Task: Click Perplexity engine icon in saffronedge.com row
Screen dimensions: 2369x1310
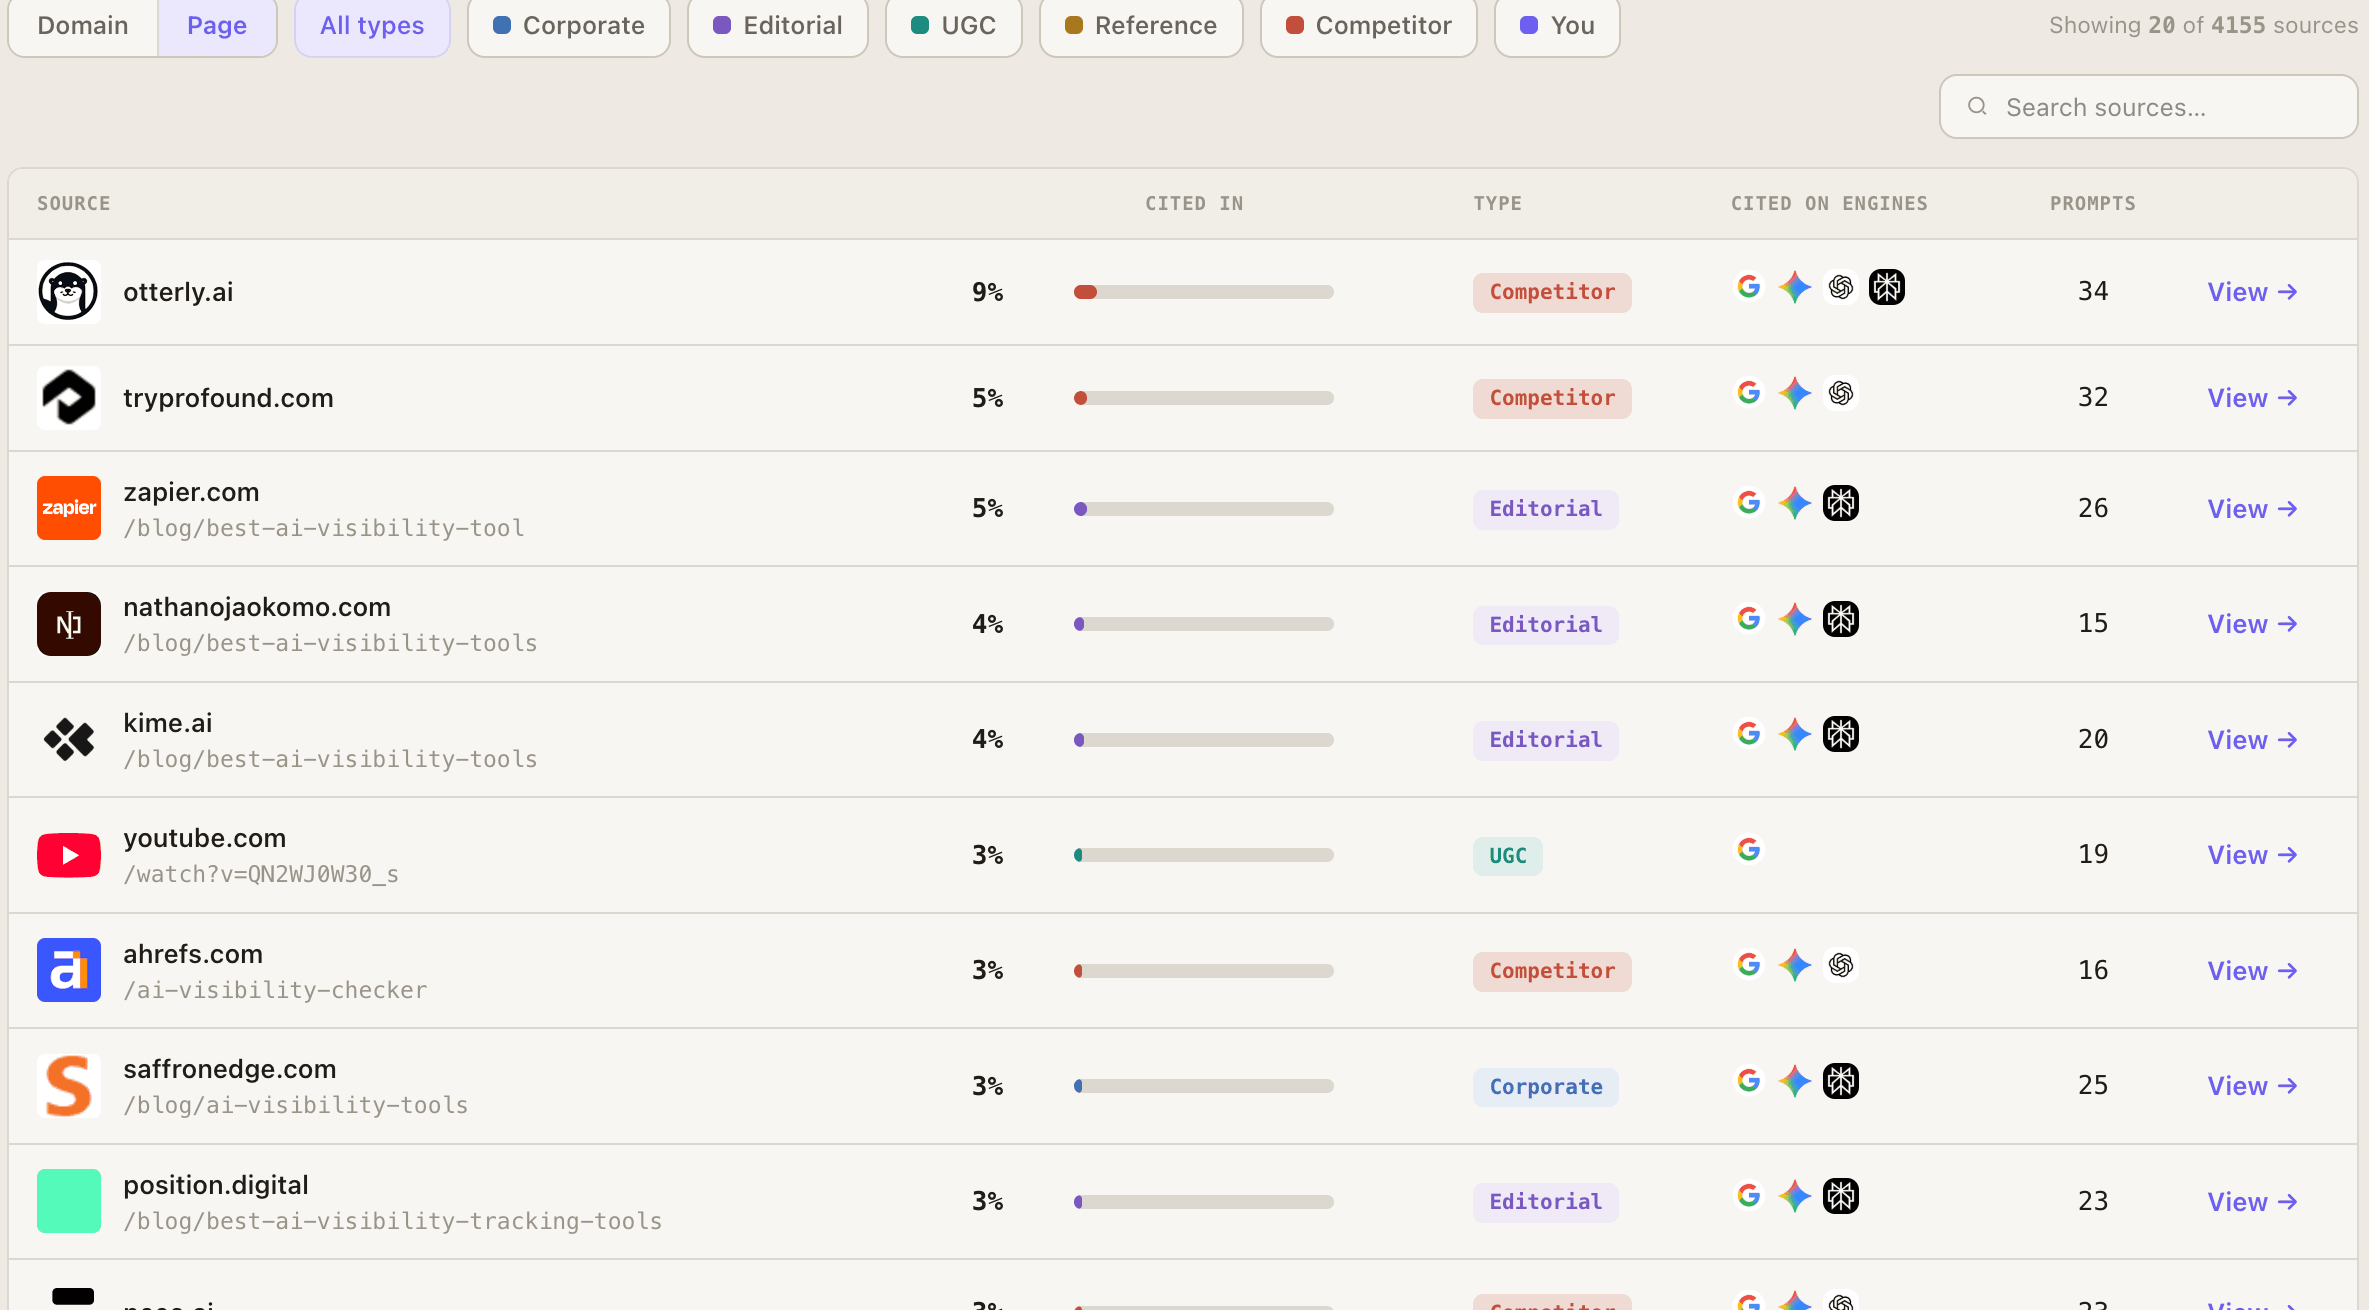Action: coord(1841,1081)
